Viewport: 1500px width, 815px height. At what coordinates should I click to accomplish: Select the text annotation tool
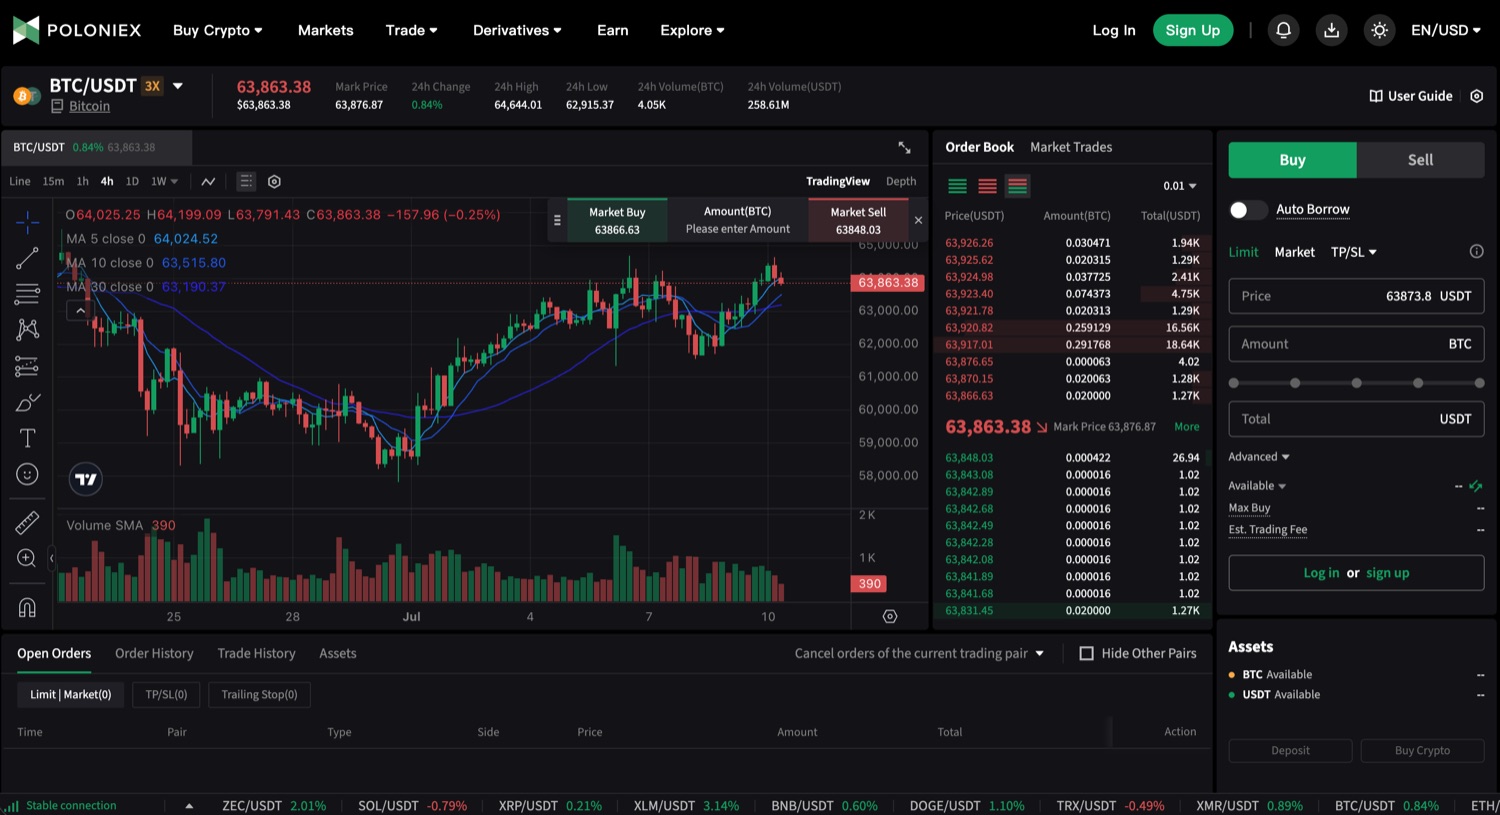pos(27,438)
